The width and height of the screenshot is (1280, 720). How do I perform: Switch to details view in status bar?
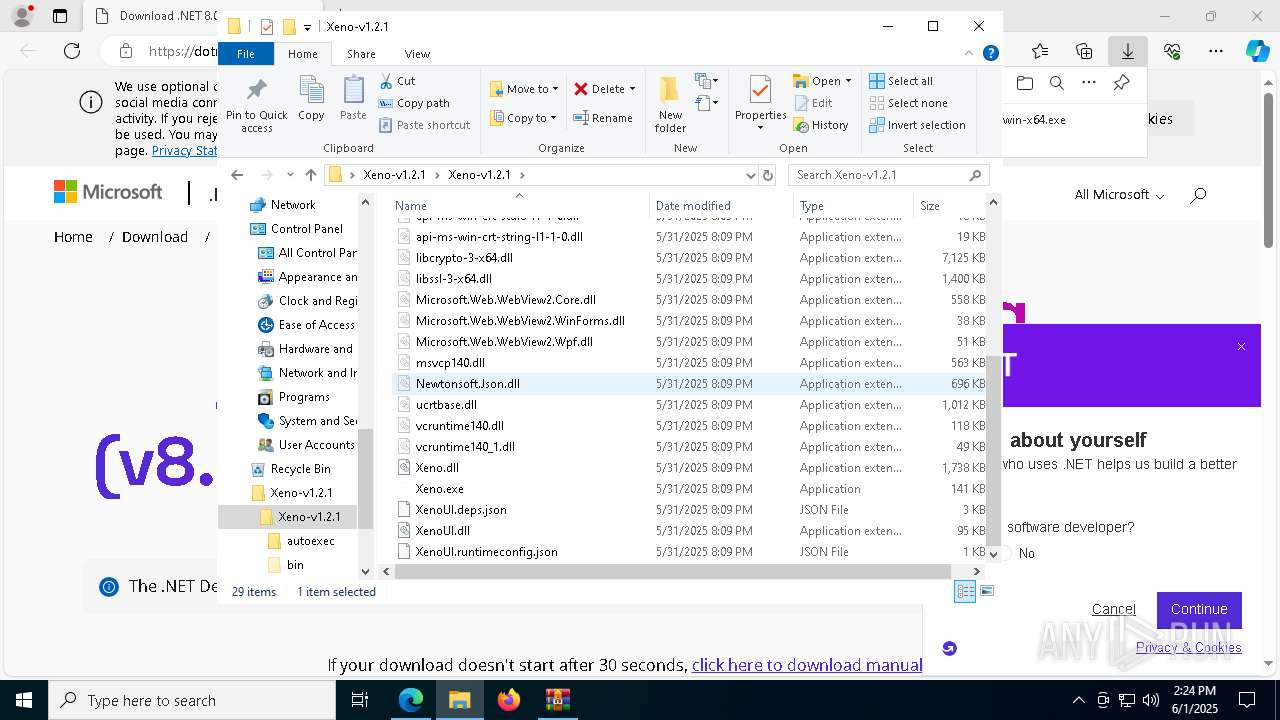[x=965, y=591]
